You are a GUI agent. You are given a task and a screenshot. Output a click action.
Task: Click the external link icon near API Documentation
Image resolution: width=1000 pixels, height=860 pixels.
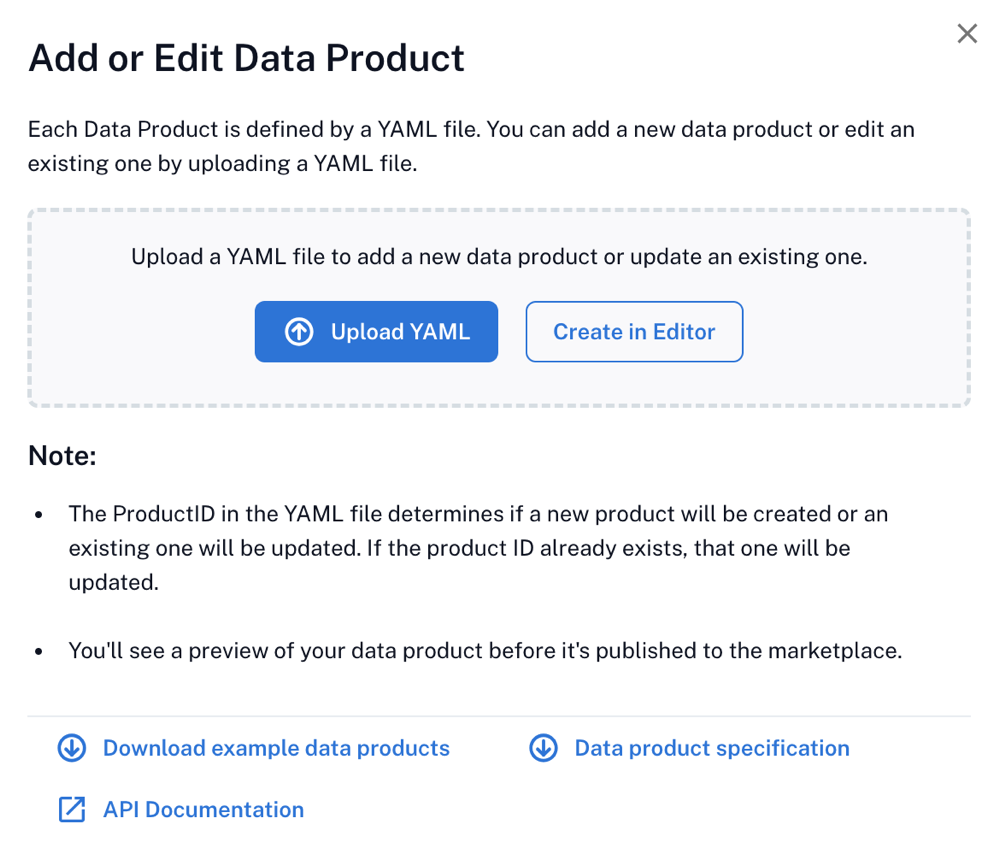pyautogui.click(x=71, y=810)
